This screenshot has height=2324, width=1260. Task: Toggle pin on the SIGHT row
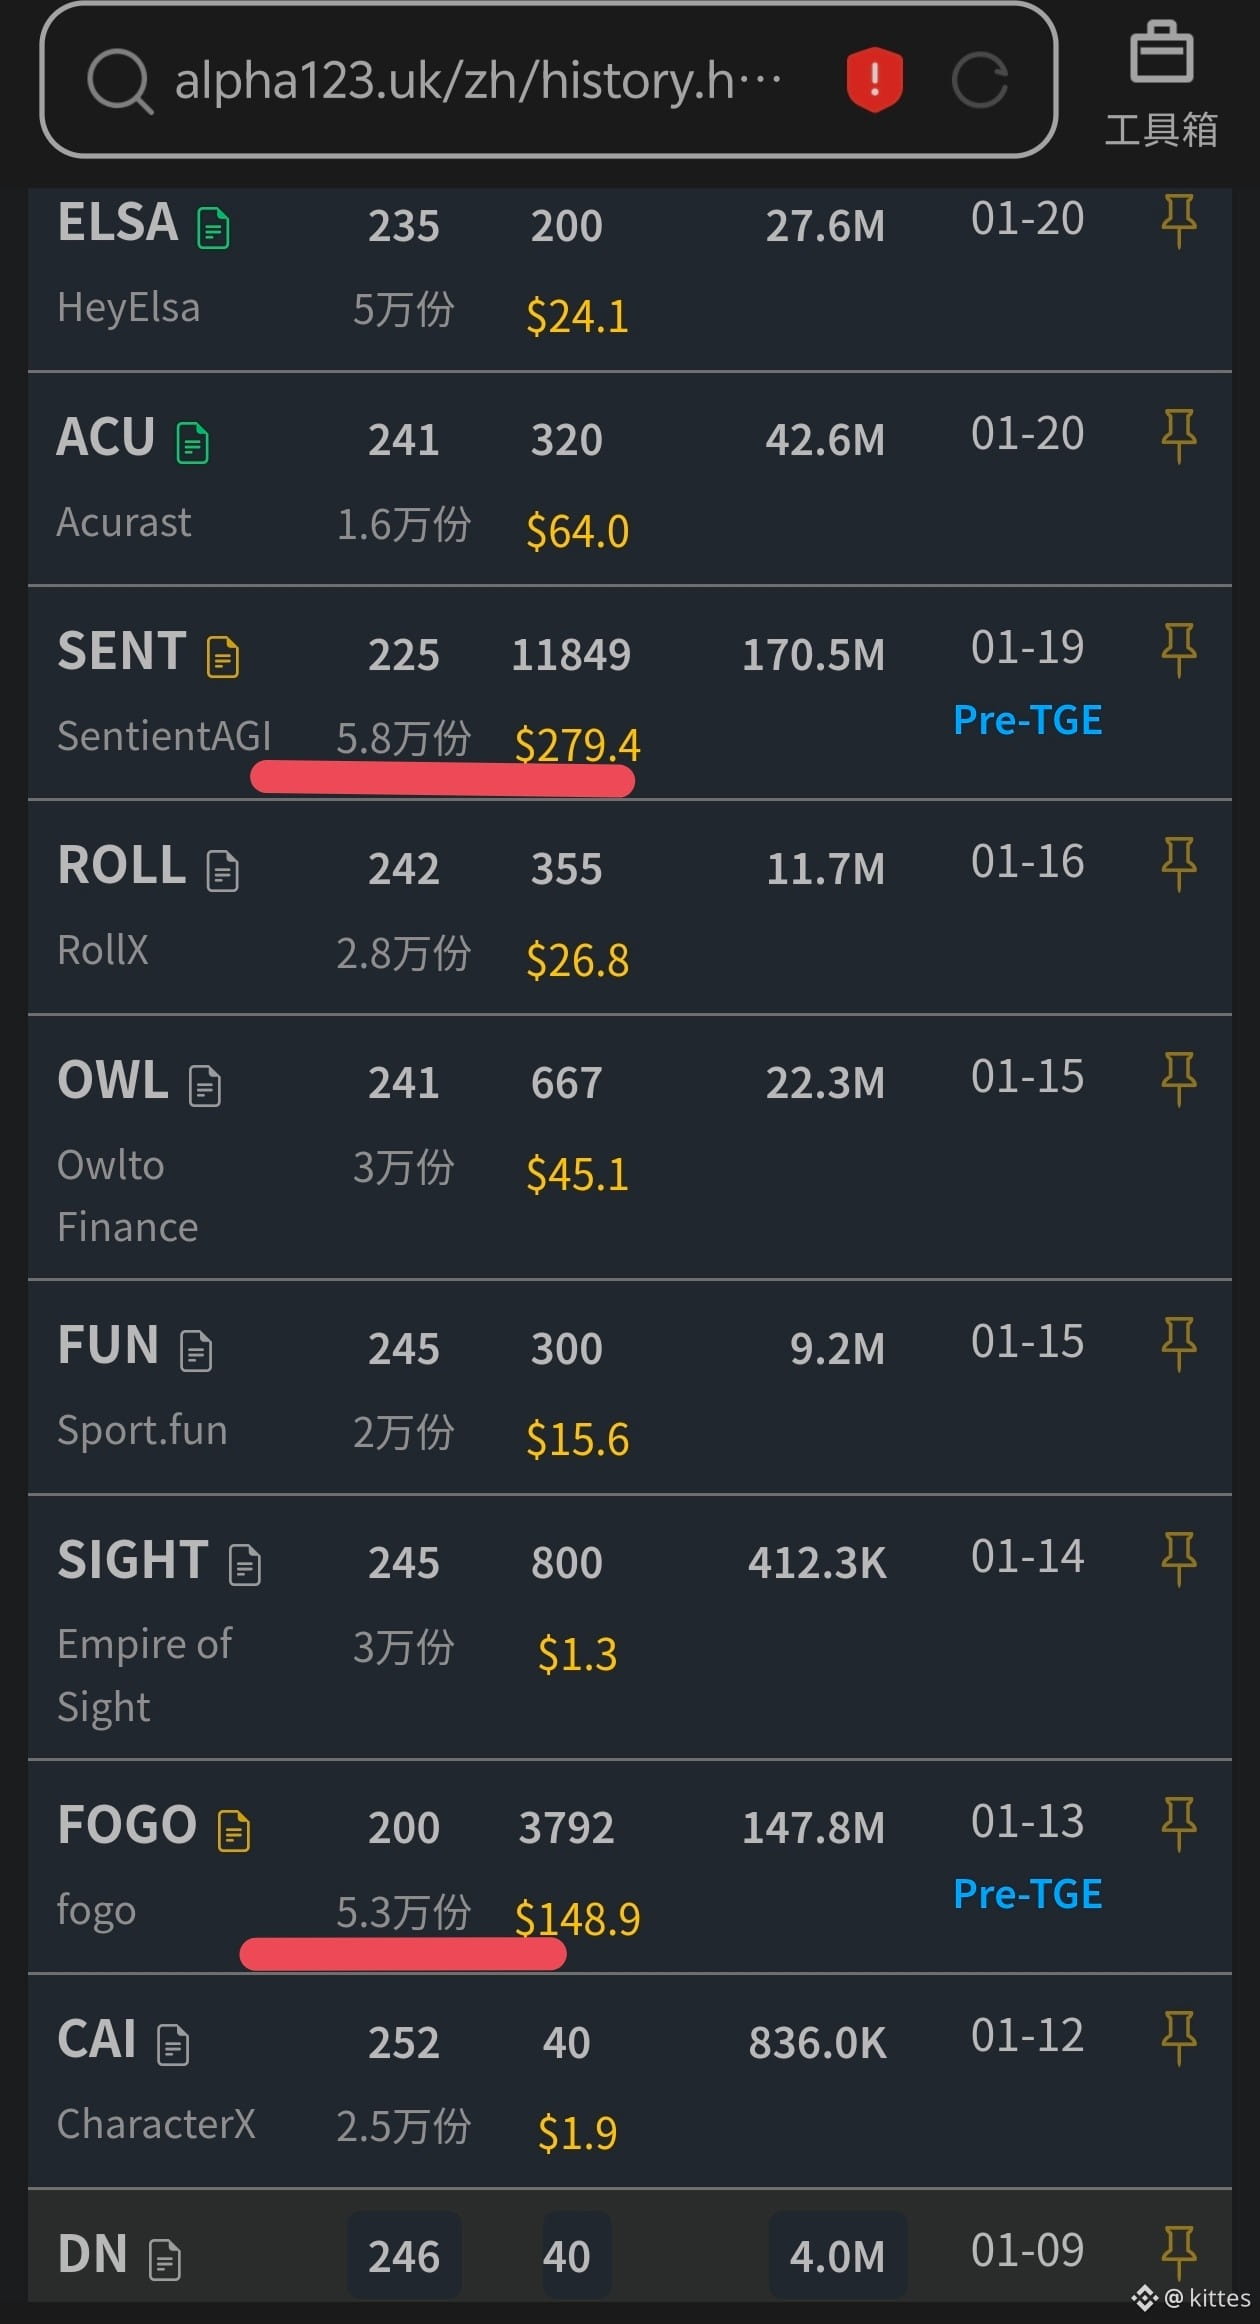click(x=1179, y=1558)
